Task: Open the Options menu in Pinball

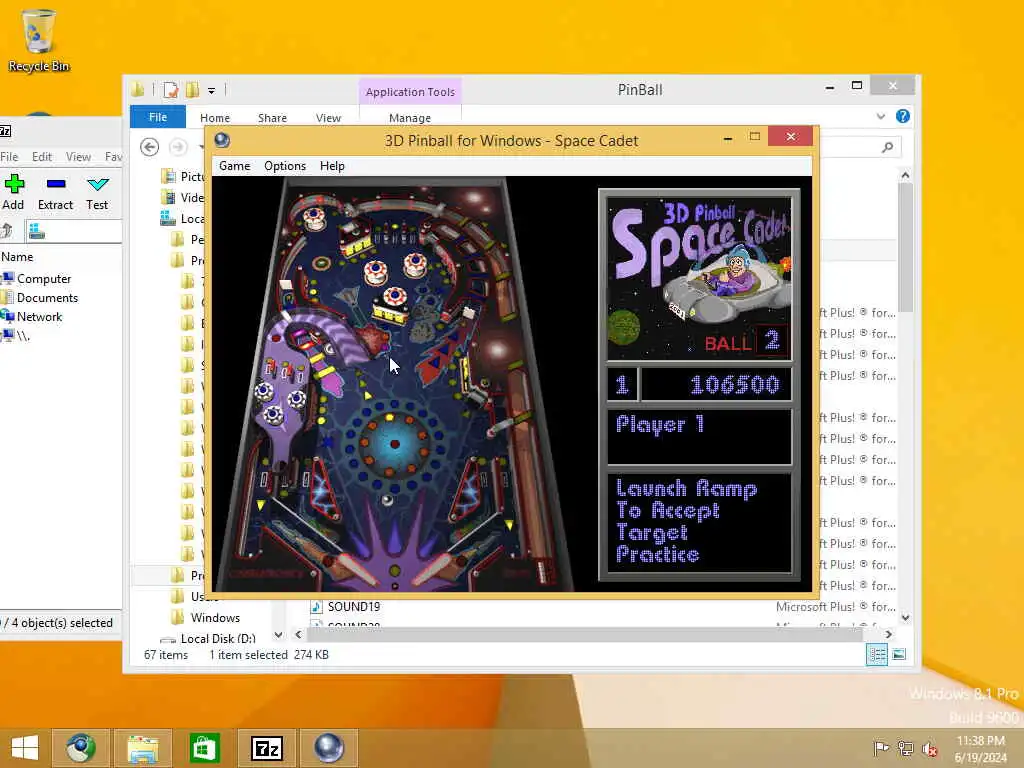Action: 285,166
